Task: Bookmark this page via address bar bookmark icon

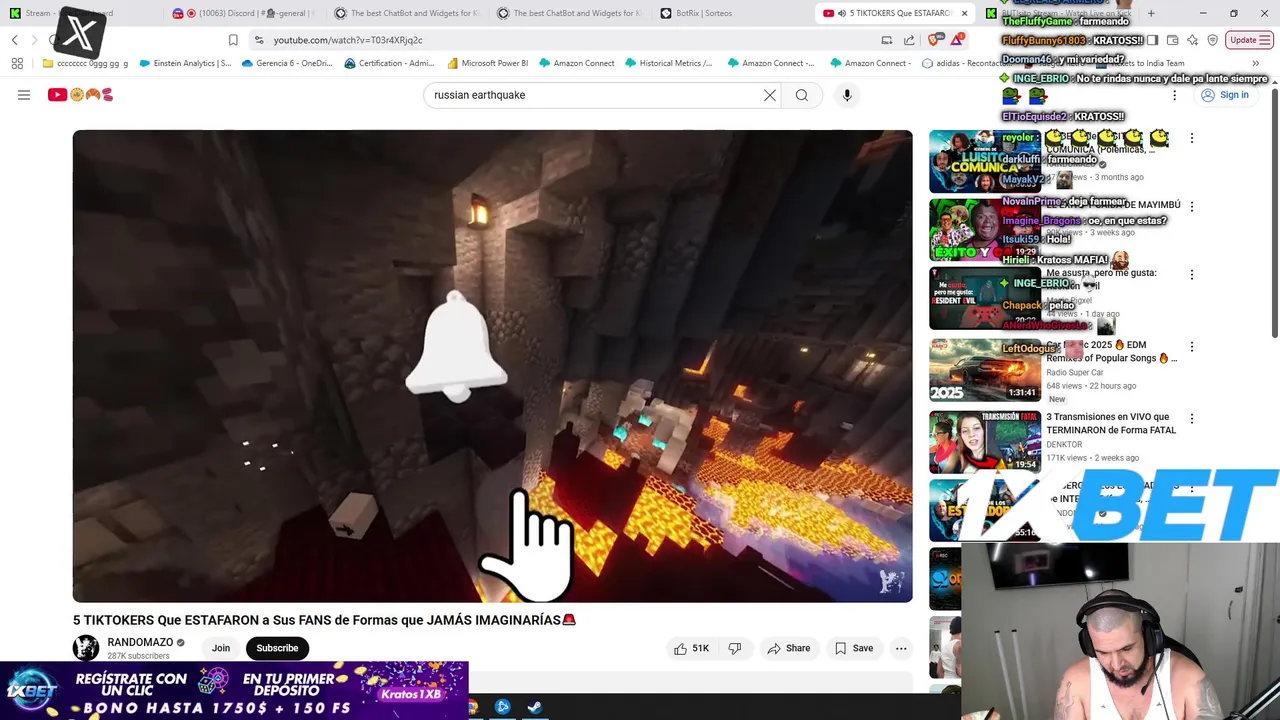Action: [x=233, y=40]
